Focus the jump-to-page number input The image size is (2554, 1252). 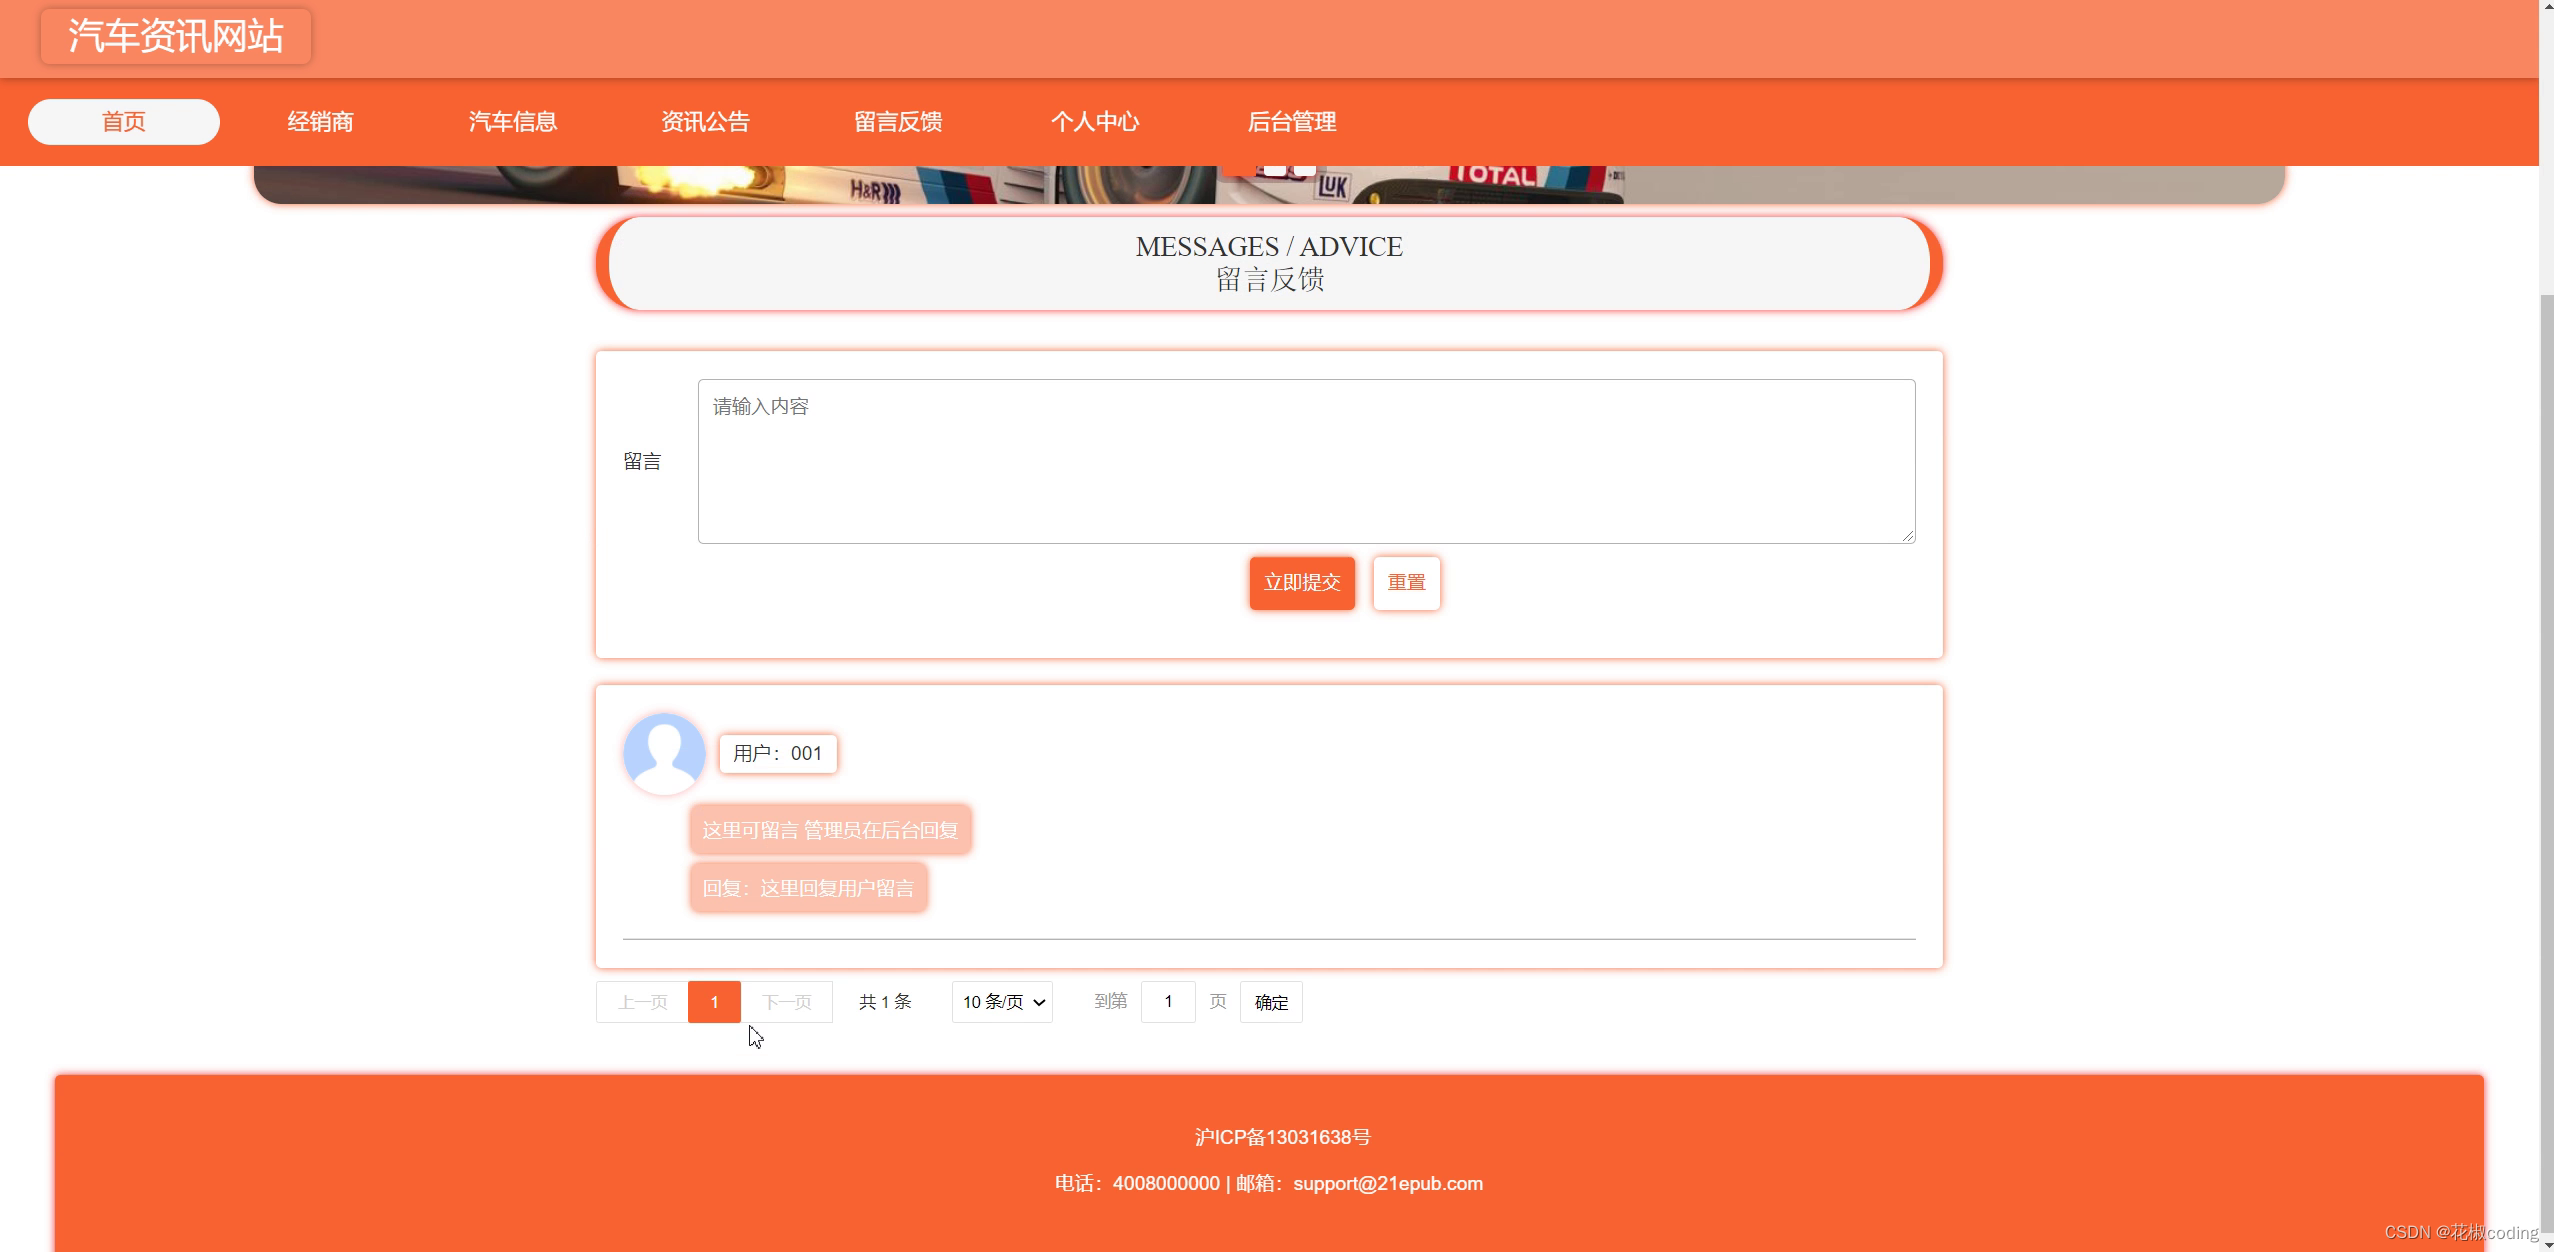point(1167,1002)
